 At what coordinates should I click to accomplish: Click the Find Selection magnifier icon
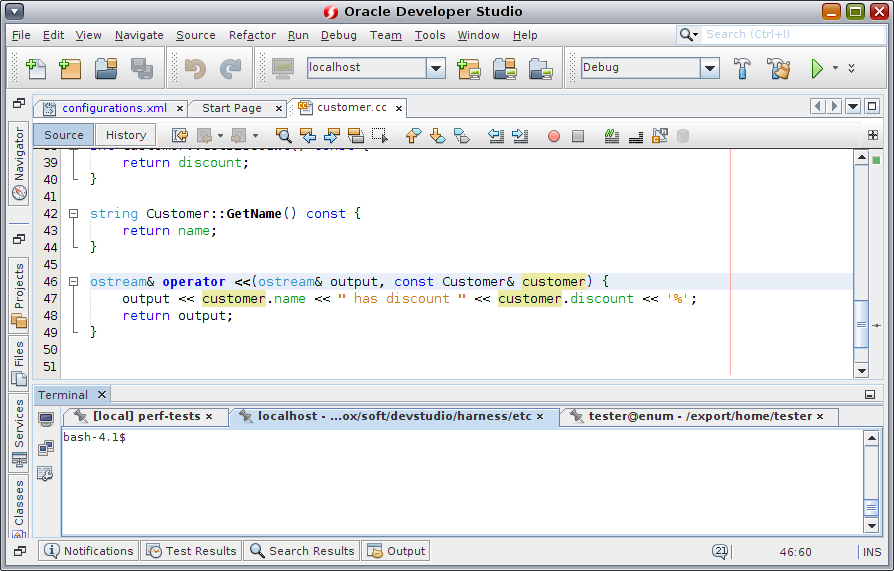(283, 136)
